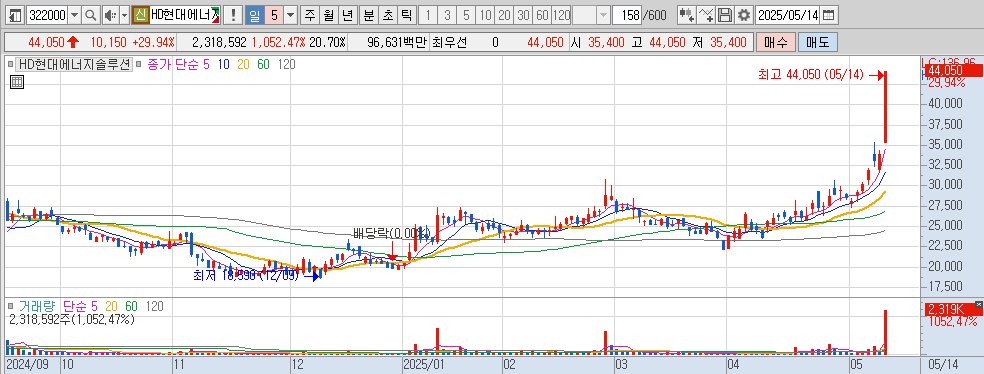
Task: Click the 배당락 ex-dividend marker
Action: click(x=392, y=235)
